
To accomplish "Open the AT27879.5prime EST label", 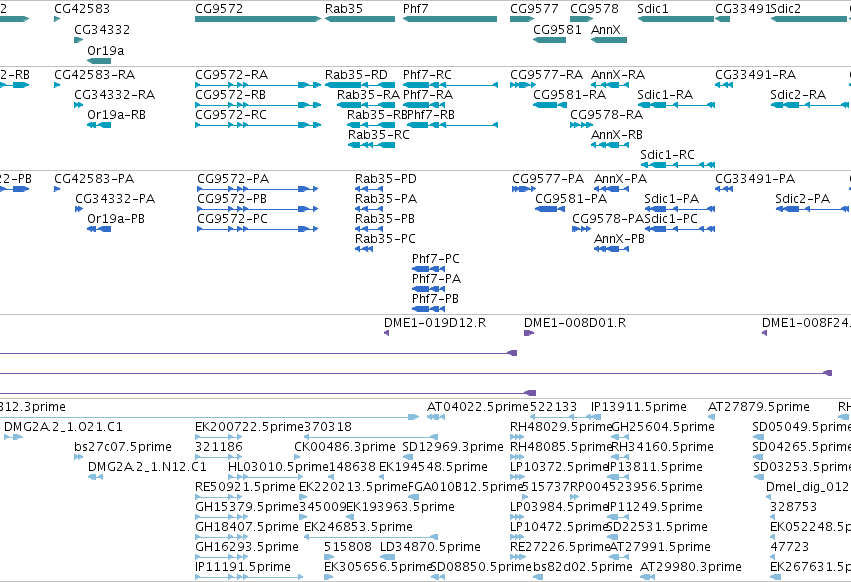I will click(759, 407).
